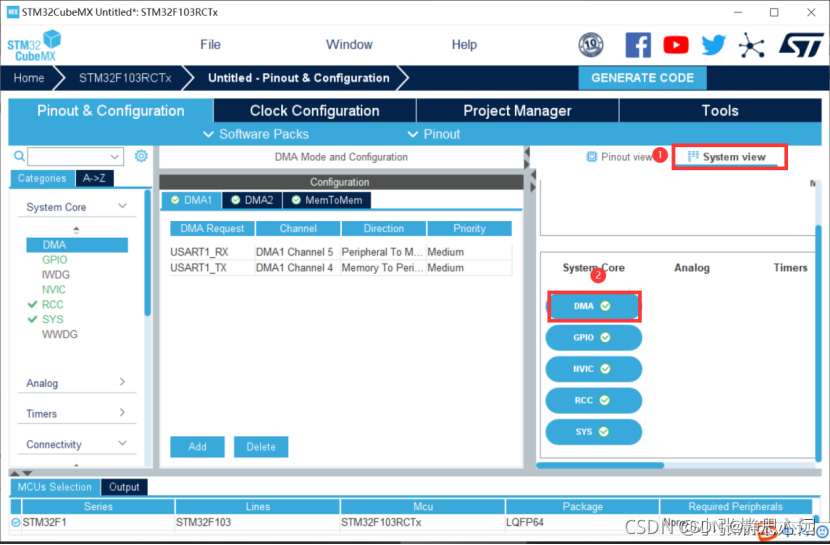830x545 pixels.
Task: Click the ST community network icon
Action: pyautogui.click(x=752, y=45)
